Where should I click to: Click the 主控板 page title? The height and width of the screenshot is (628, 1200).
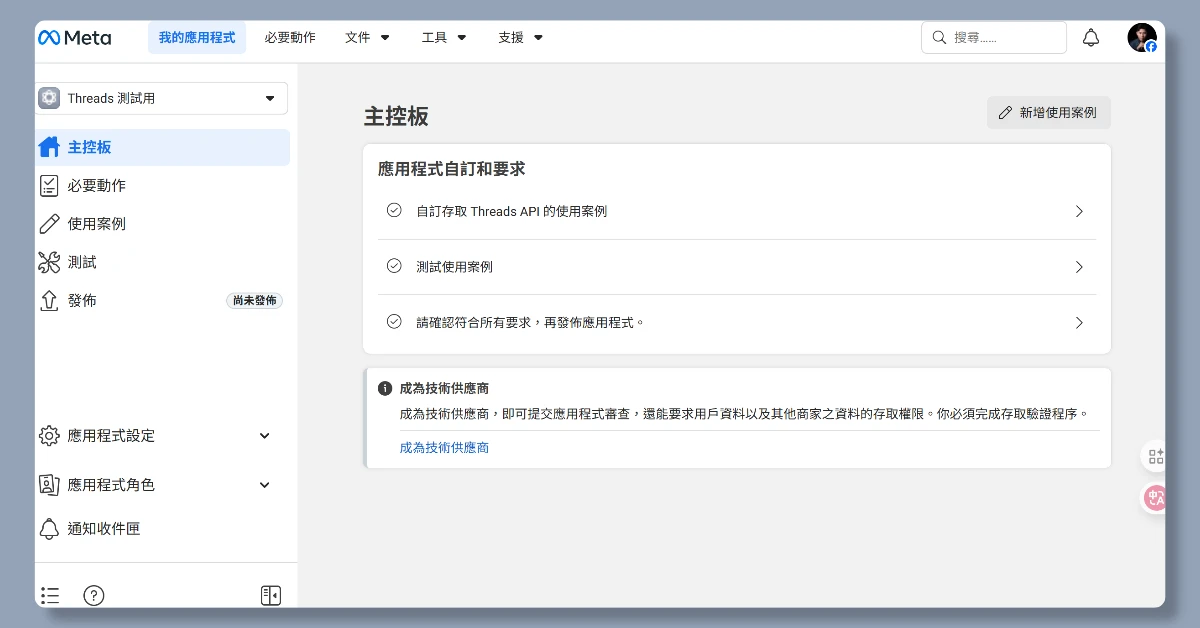(396, 116)
